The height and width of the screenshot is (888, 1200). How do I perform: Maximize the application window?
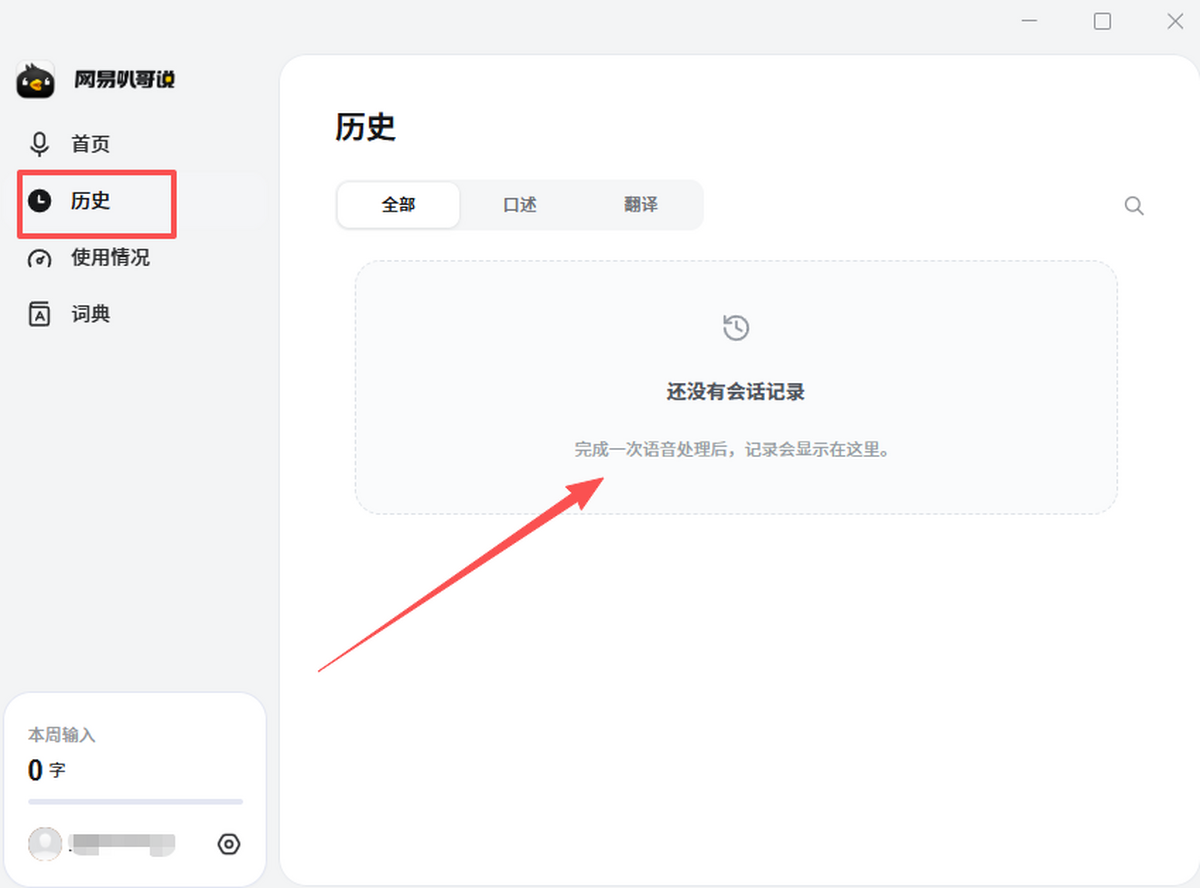(1102, 21)
